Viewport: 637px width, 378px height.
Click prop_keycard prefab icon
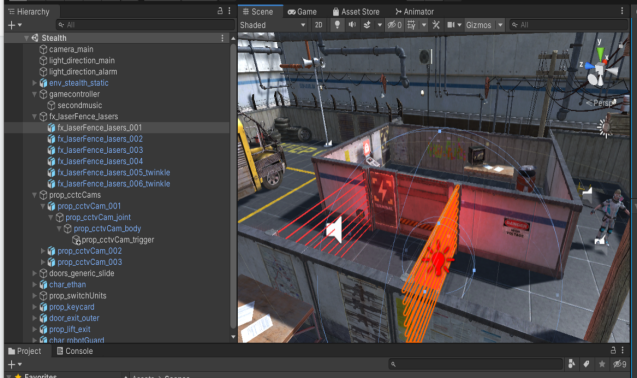tap(43, 307)
